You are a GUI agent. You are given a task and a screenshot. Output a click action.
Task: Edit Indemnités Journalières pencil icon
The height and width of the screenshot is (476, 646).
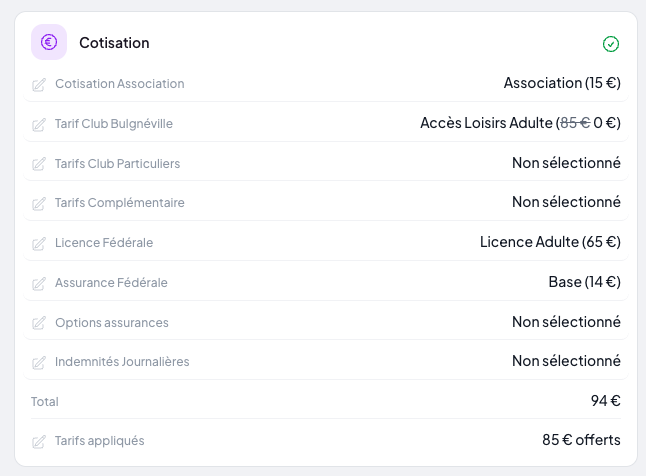[x=39, y=363]
